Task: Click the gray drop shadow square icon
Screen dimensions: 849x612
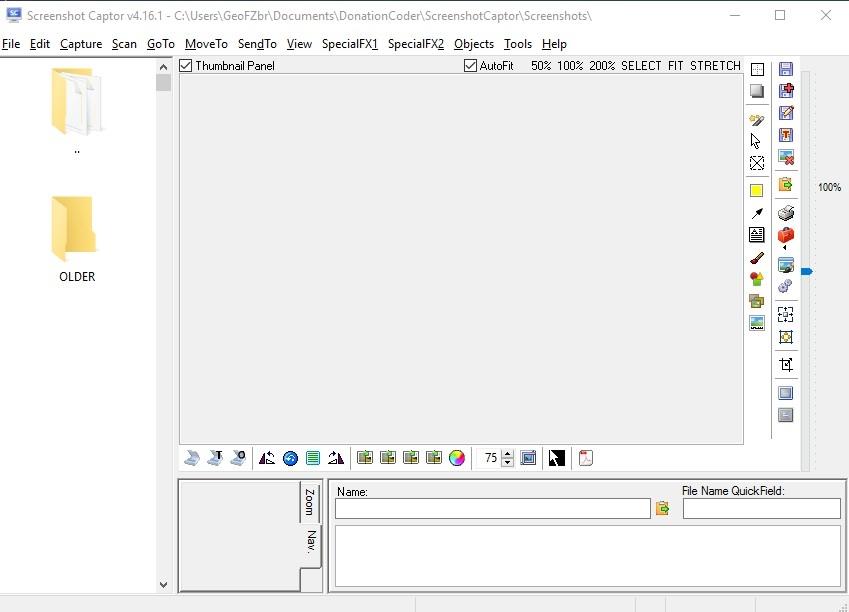Action: 757,91
